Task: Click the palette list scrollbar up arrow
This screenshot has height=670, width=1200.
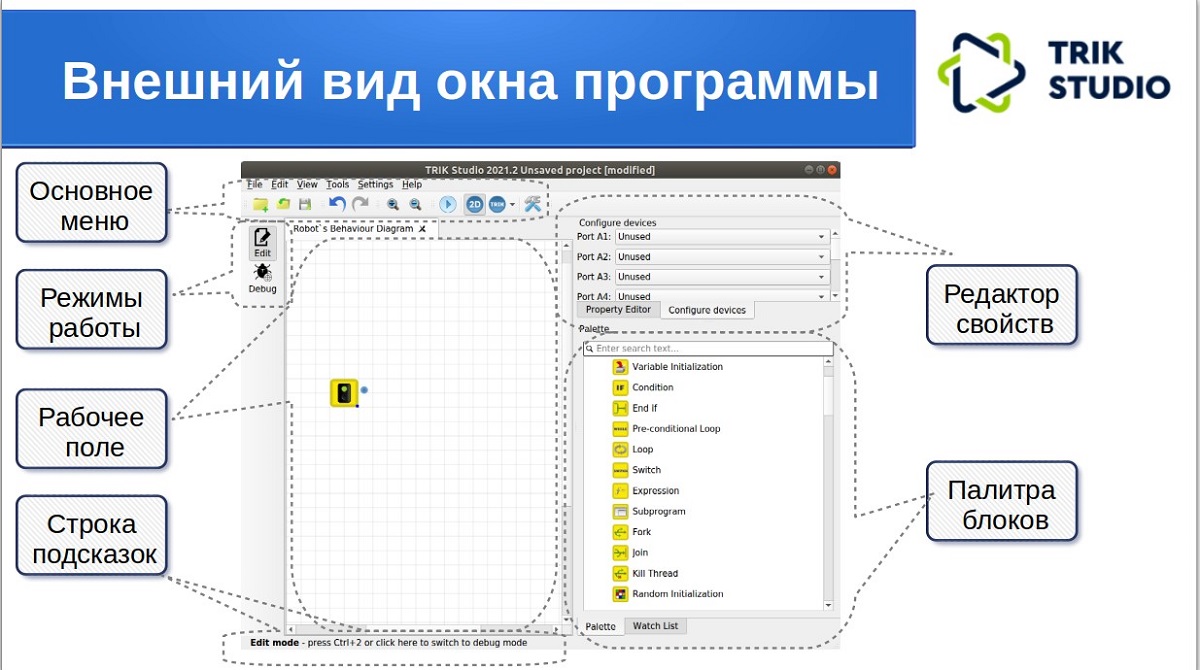Action: (828, 363)
